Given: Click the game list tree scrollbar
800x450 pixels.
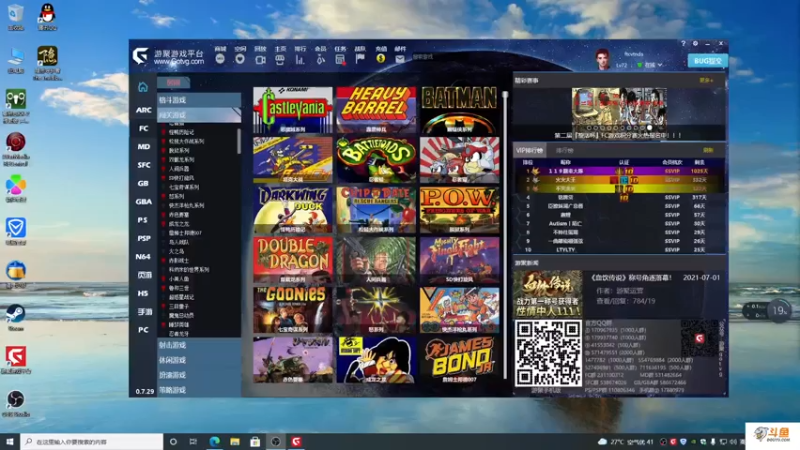Looking at the screenshot, I should pos(238,141).
